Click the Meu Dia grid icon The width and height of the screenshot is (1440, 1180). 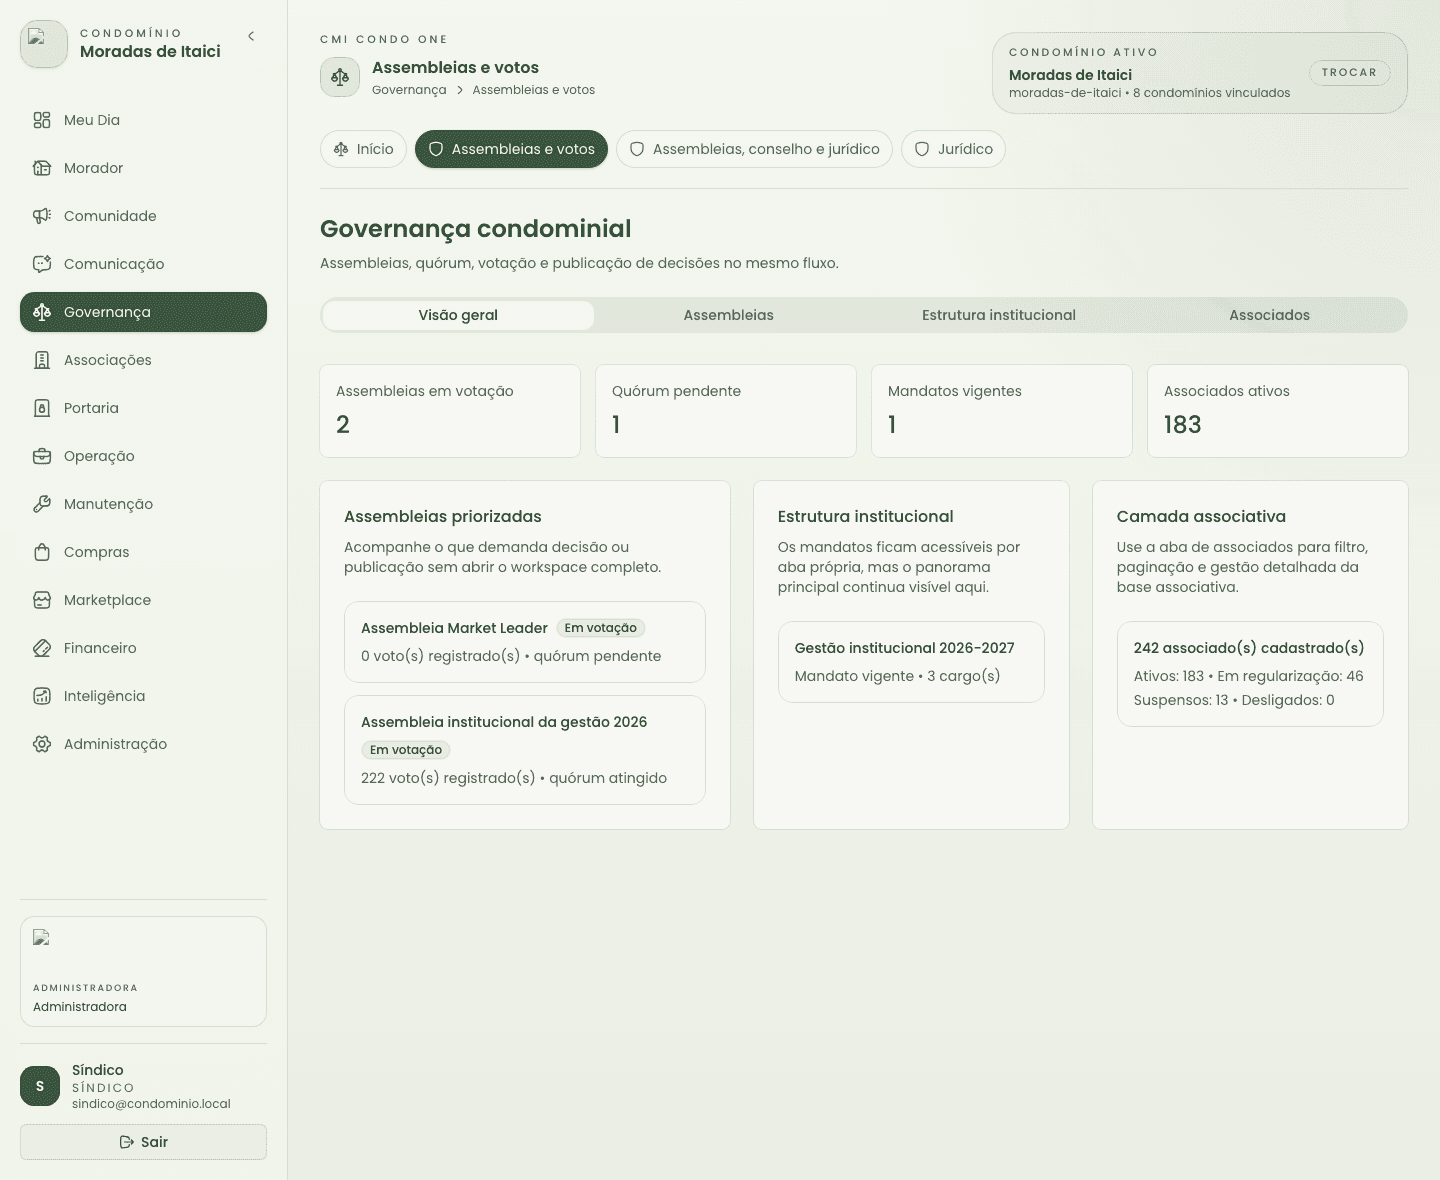tap(42, 120)
